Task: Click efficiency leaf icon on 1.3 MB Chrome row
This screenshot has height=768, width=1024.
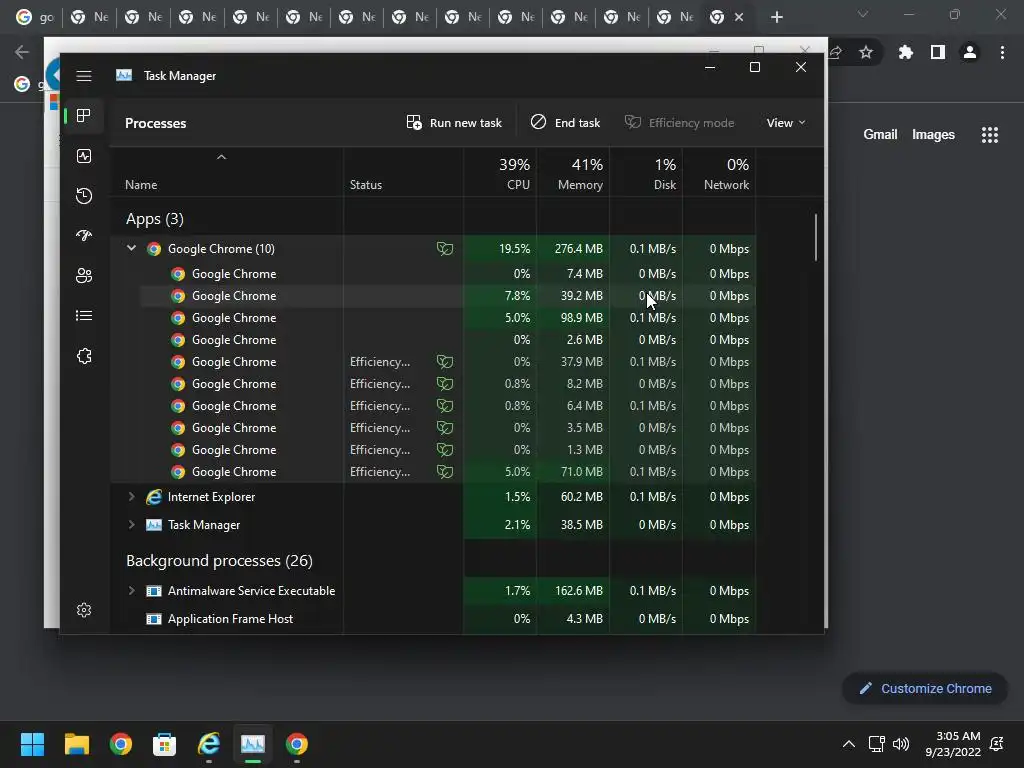Action: (x=445, y=450)
